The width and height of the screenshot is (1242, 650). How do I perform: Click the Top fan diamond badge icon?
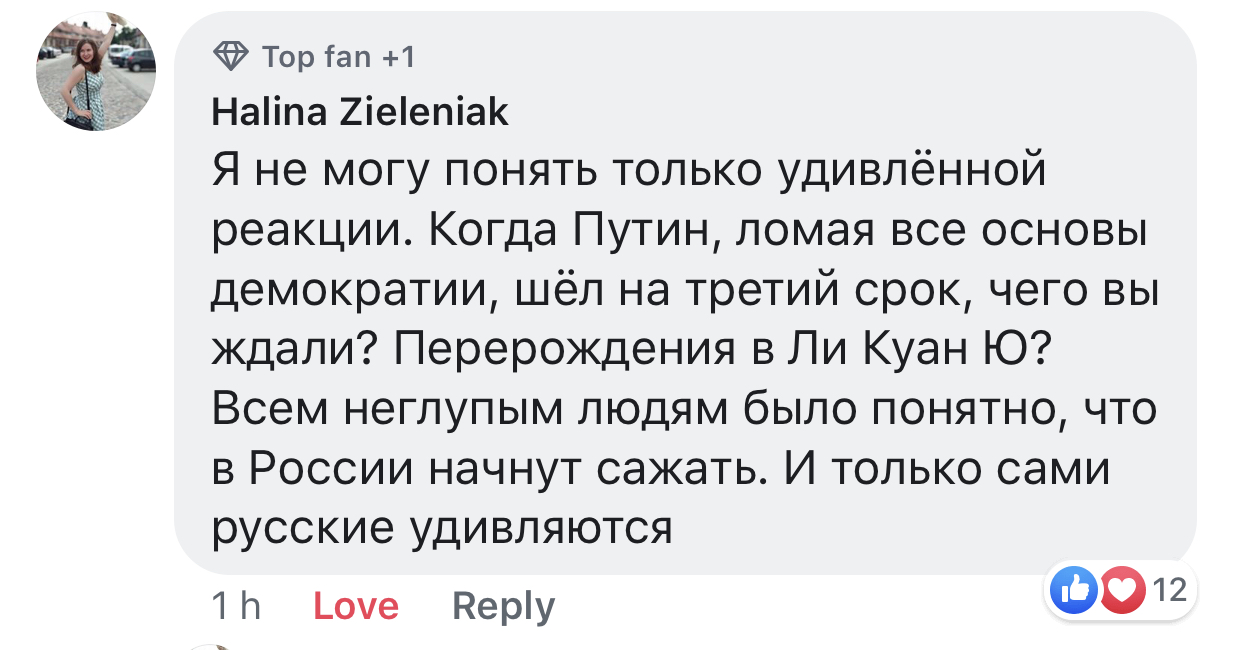coord(231,58)
